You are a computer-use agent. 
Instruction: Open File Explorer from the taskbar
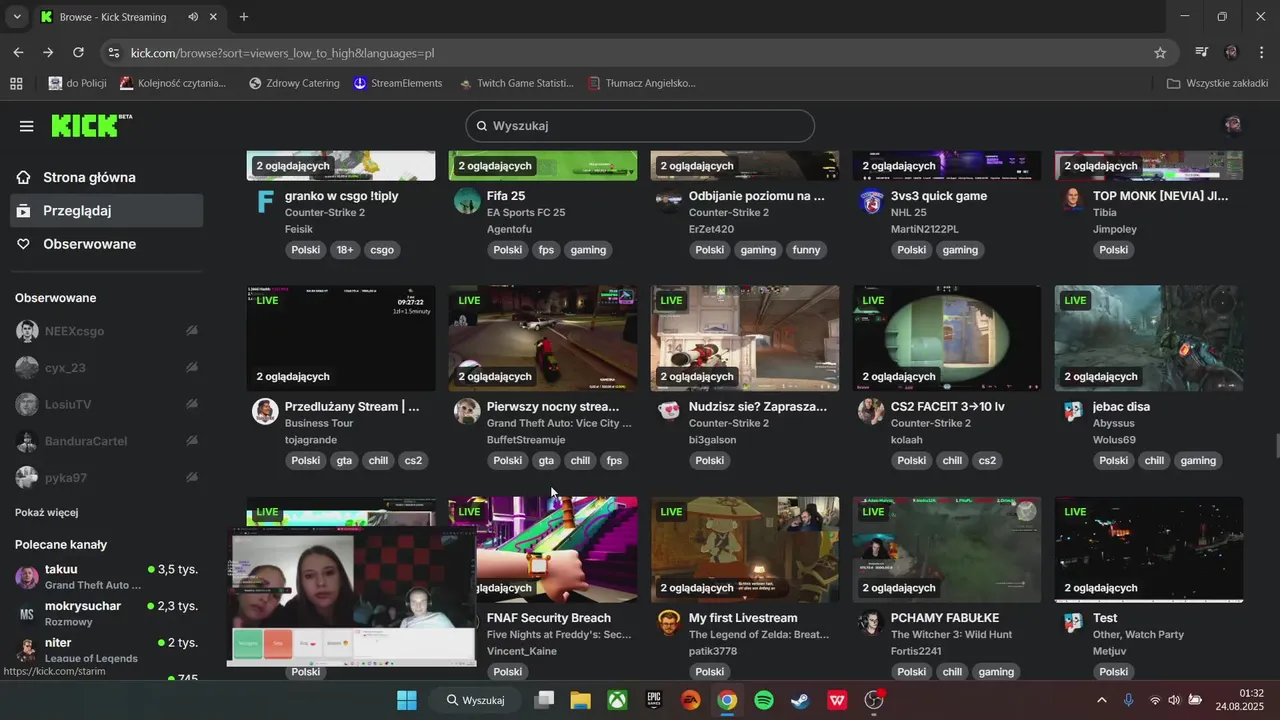pyautogui.click(x=581, y=700)
